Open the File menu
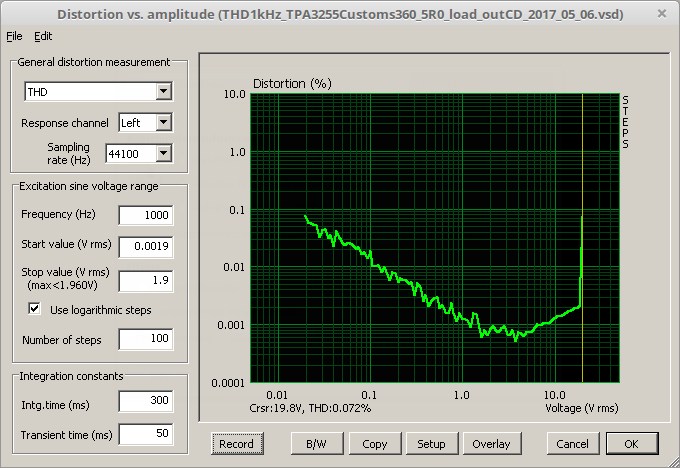Viewport: 680px width, 468px height. pos(14,36)
